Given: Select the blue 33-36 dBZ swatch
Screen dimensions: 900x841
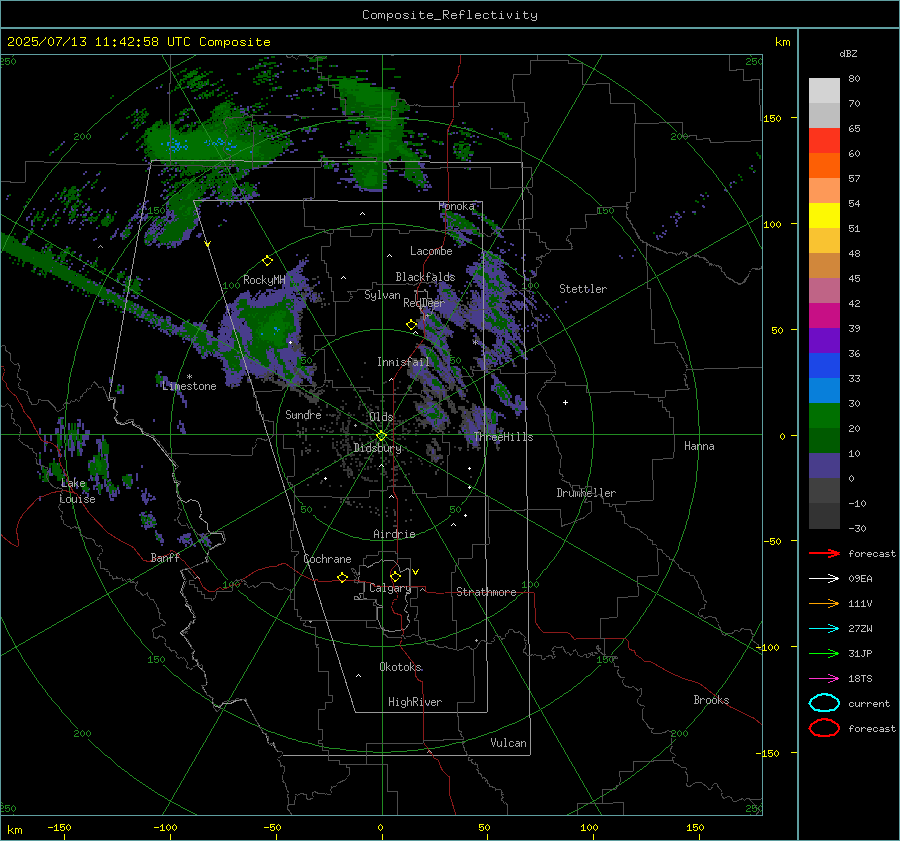Looking at the screenshot, I should (824, 366).
